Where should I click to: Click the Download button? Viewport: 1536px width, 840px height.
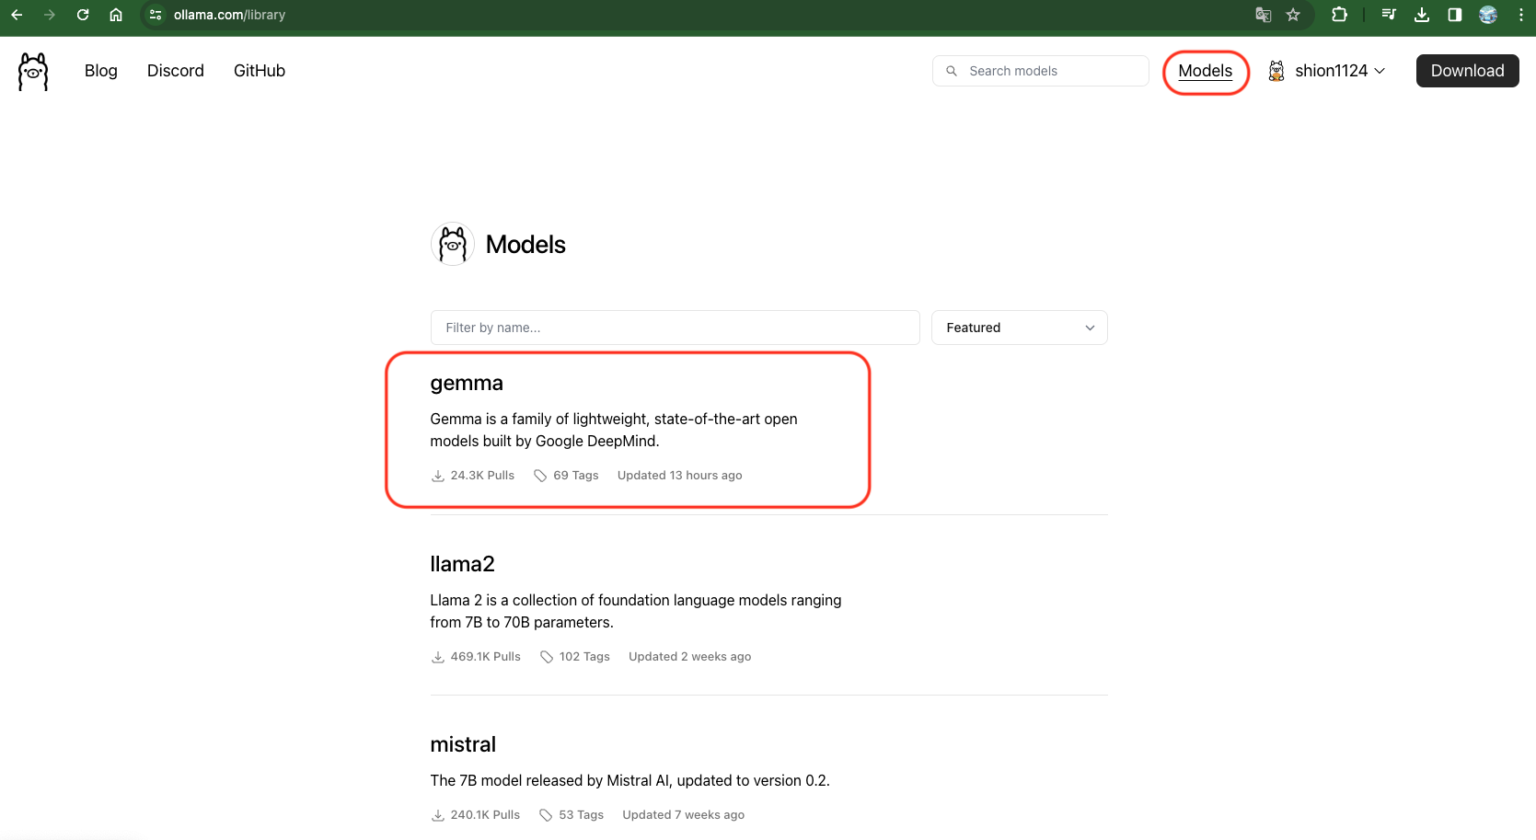click(x=1467, y=70)
